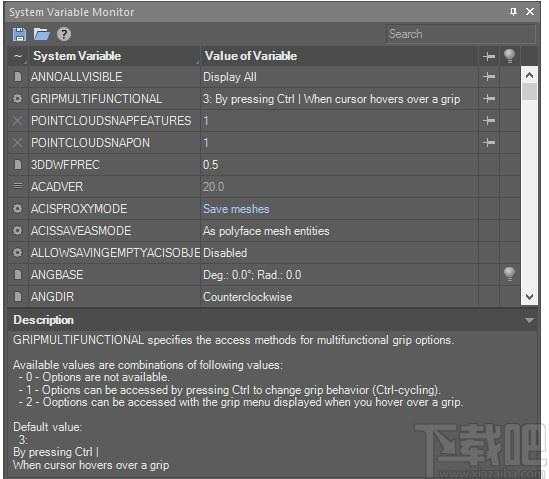Click the tilde column header
The height and width of the screenshot is (479, 549).
18,56
